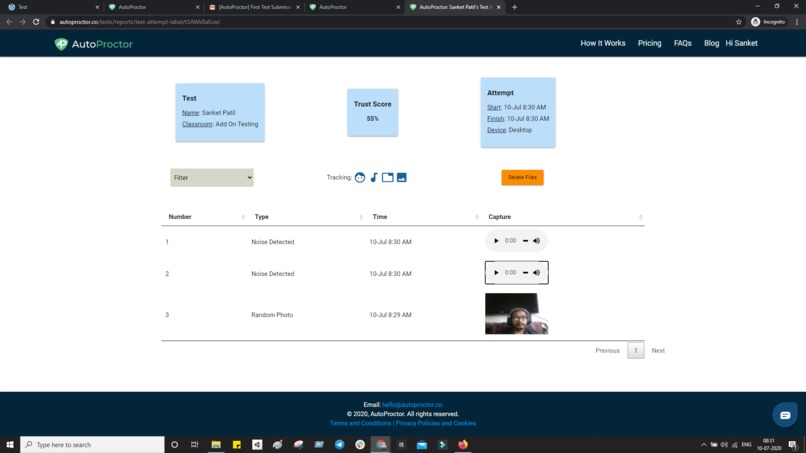Open a new browser tab
The height and width of the screenshot is (453, 806).
515,7
